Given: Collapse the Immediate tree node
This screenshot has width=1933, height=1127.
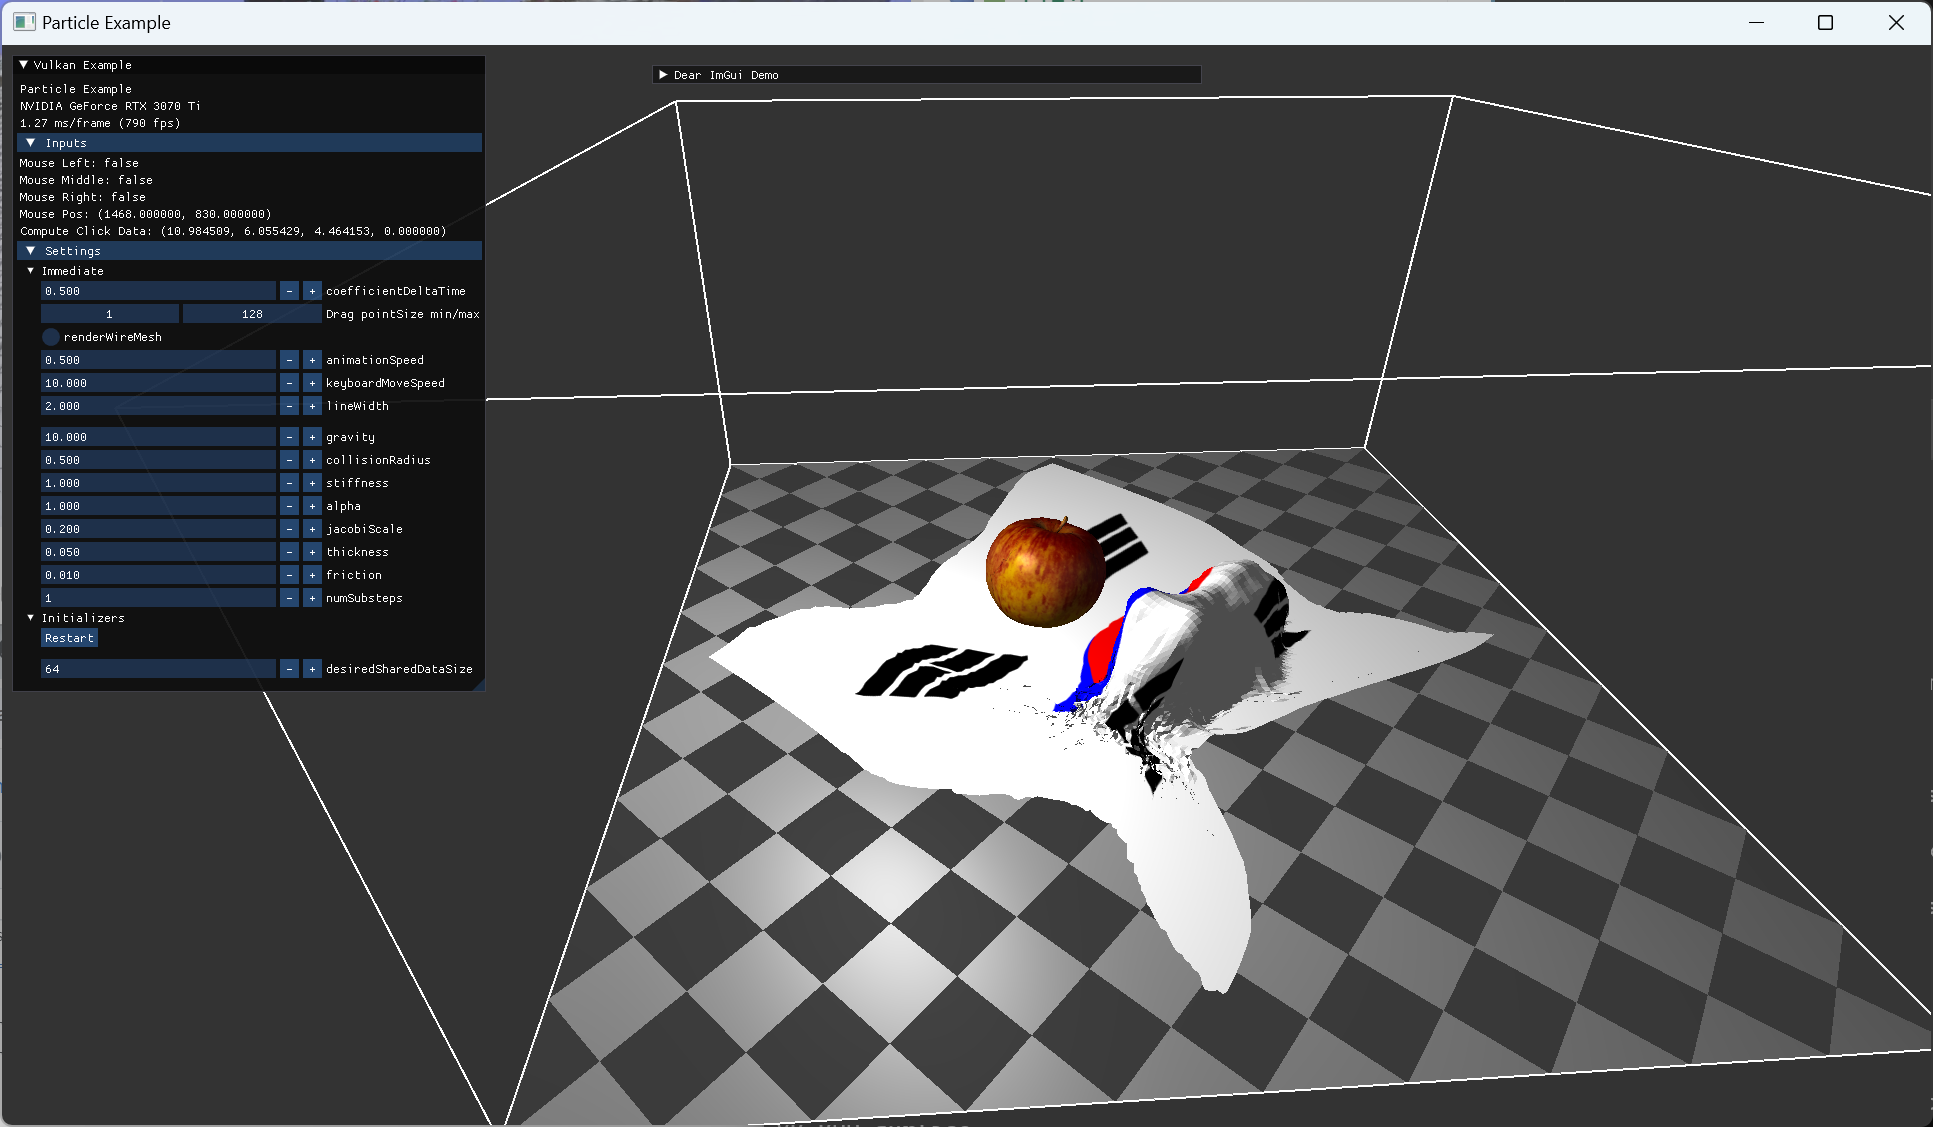Looking at the screenshot, I should pos(31,271).
